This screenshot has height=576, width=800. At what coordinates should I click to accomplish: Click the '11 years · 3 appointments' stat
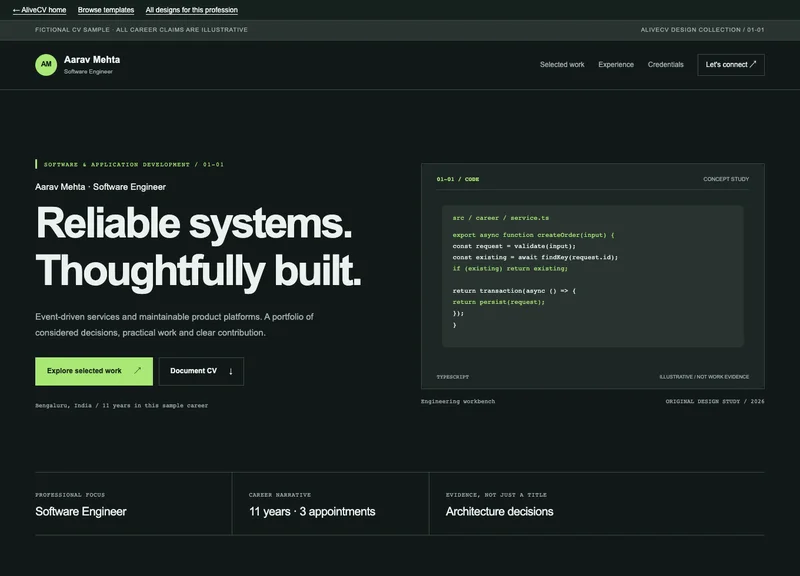click(312, 512)
